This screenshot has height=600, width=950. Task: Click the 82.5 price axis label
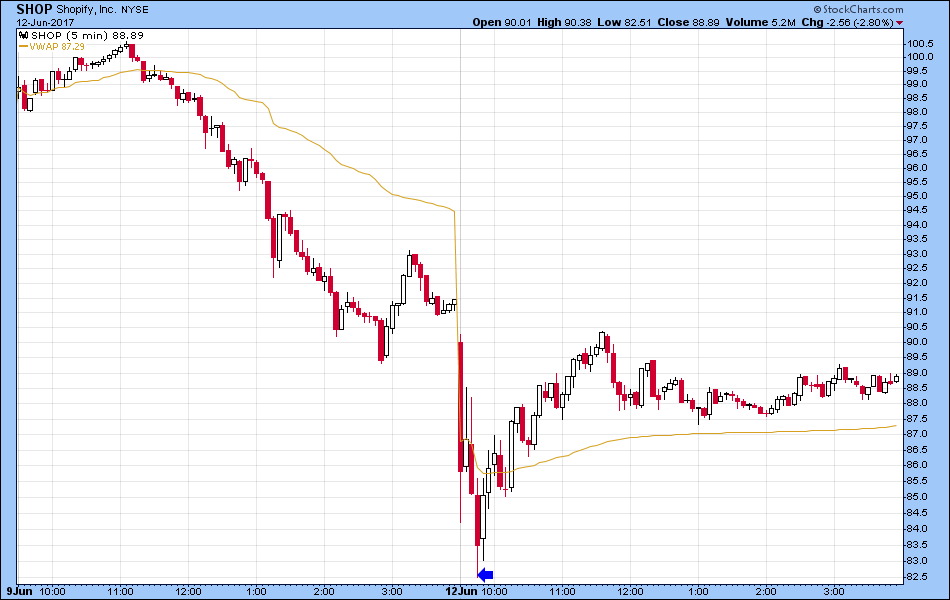tap(917, 577)
